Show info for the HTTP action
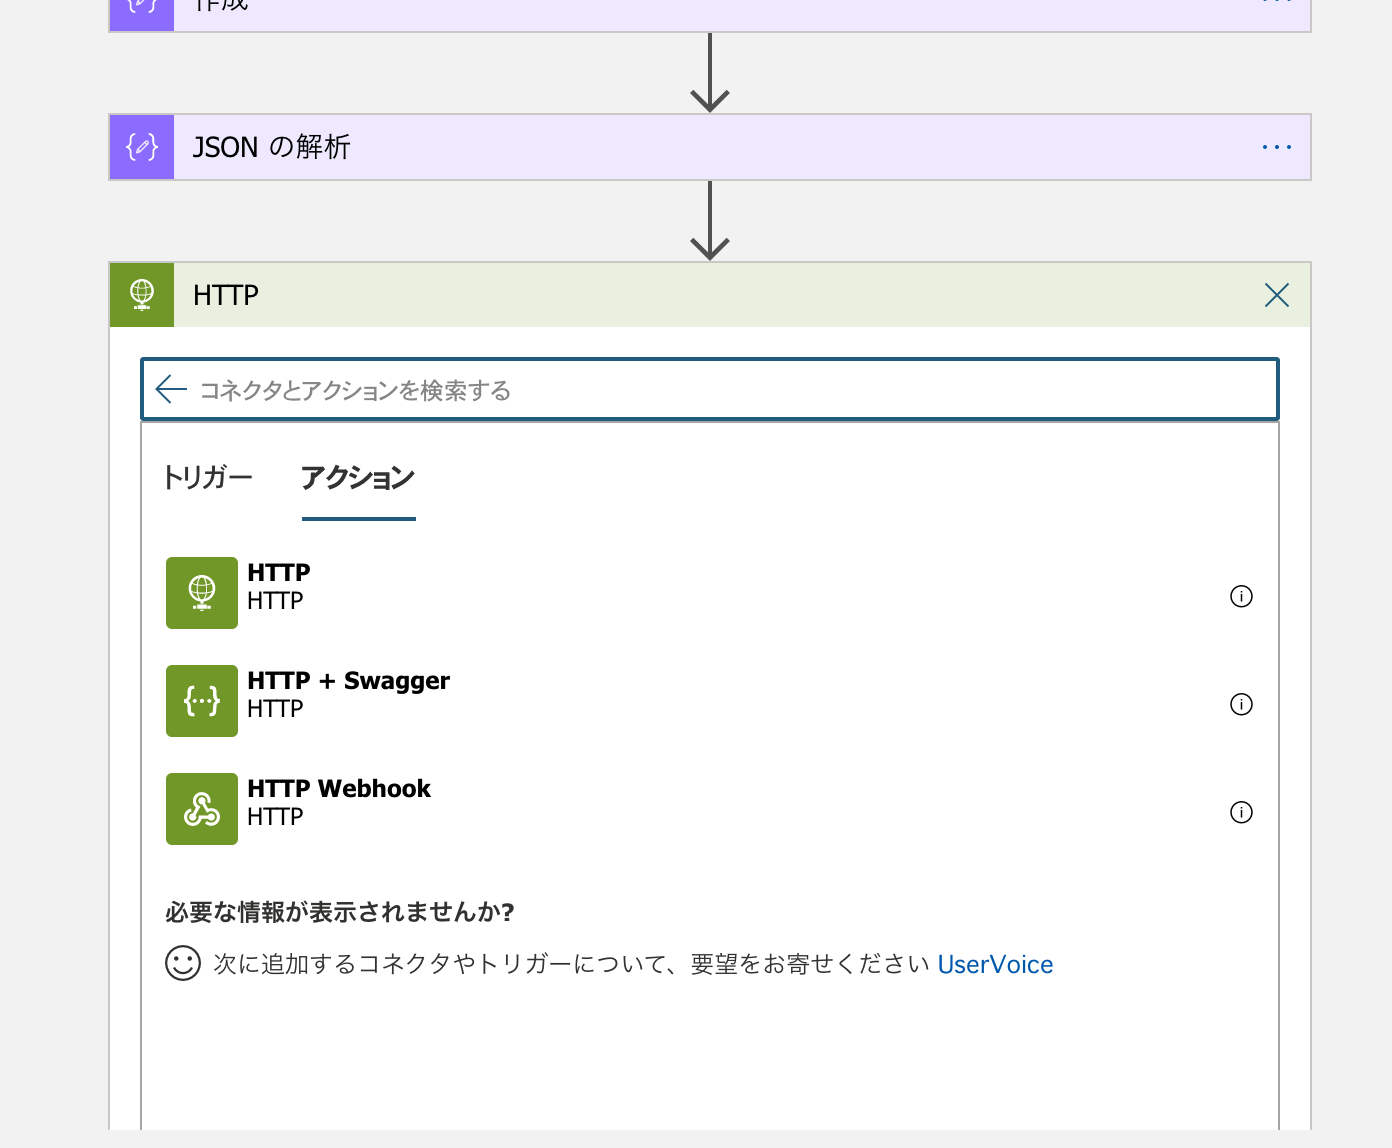 [1241, 597]
